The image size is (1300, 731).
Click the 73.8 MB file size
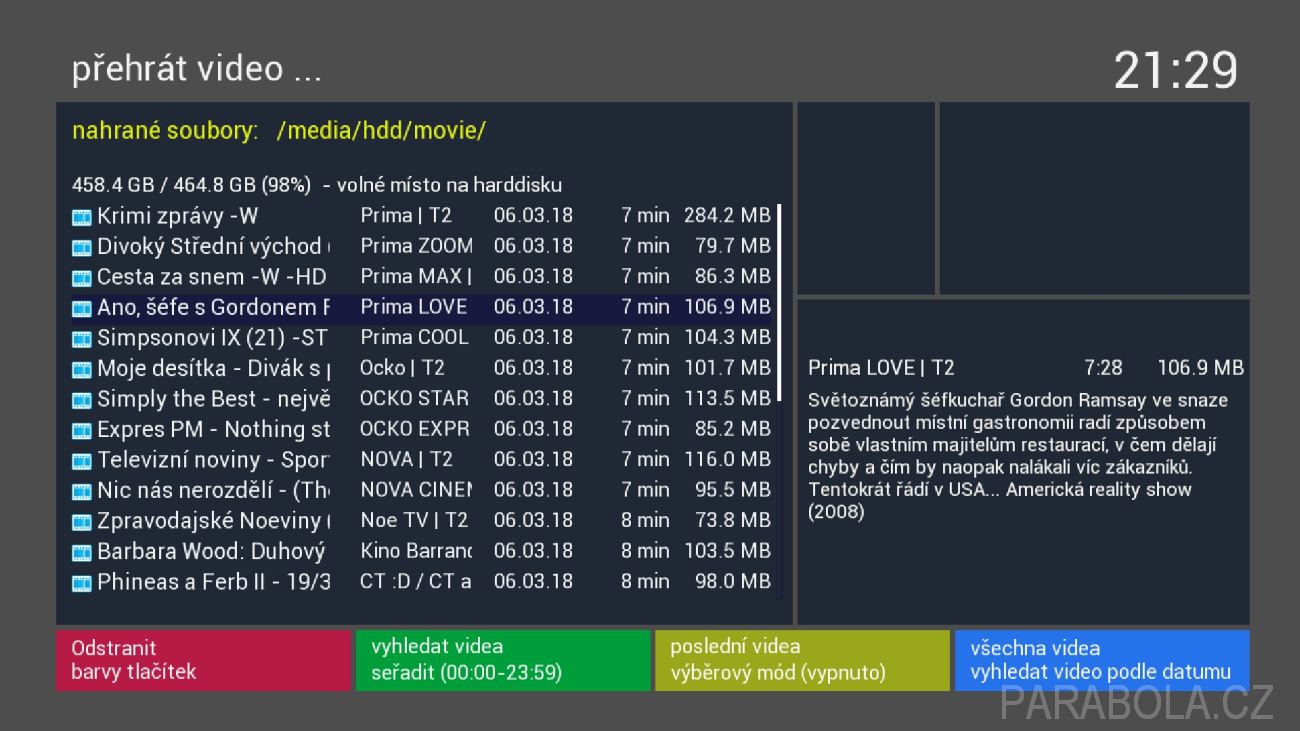pyautogui.click(x=733, y=520)
